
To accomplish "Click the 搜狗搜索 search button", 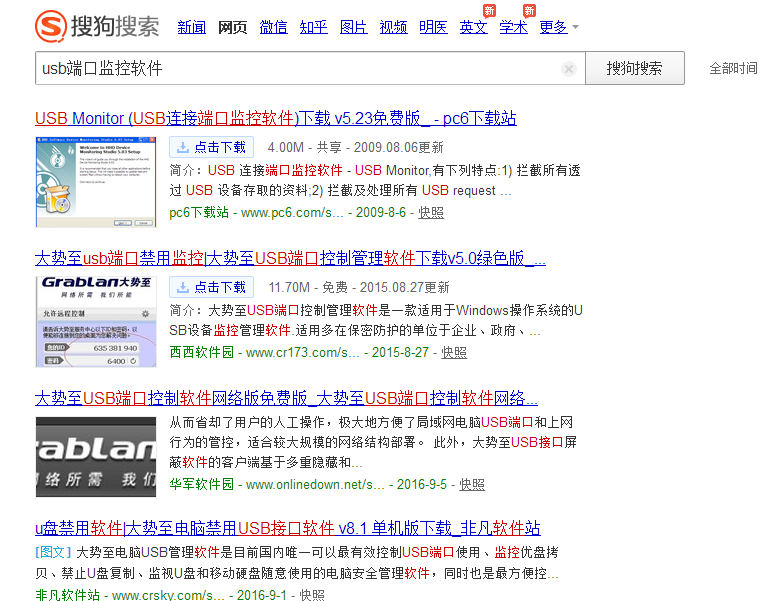I will tap(635, 68).
